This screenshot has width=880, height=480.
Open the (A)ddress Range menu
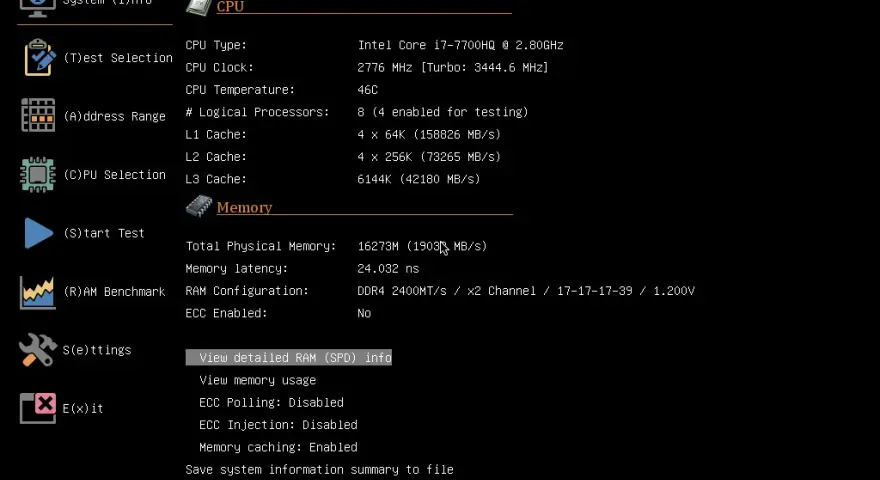pyautogui.click(x=114, y=116)
